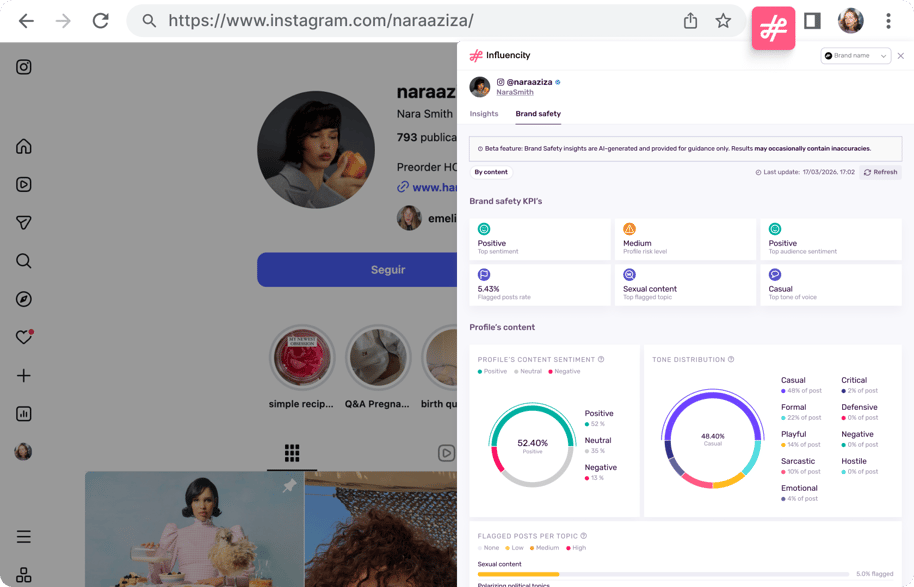Open Explore compass icon
Viewport: 914px width, 587px height.
[23, 299]
